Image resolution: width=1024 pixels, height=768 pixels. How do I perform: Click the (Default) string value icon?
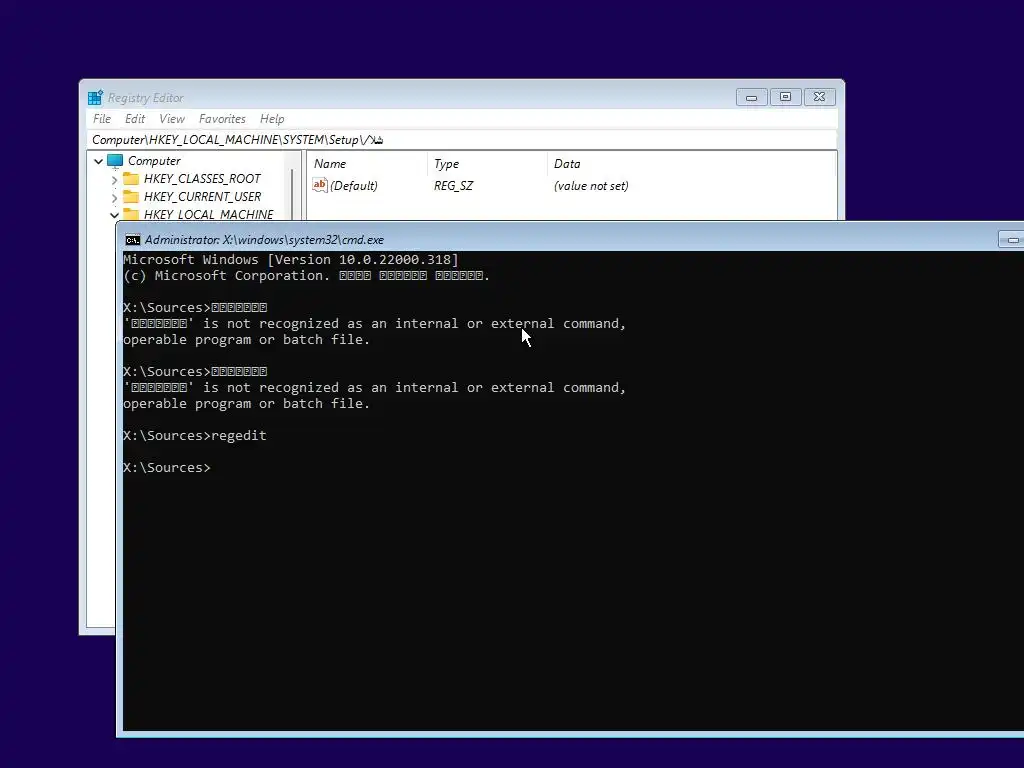pyautogui.click(x=319, y=185)
